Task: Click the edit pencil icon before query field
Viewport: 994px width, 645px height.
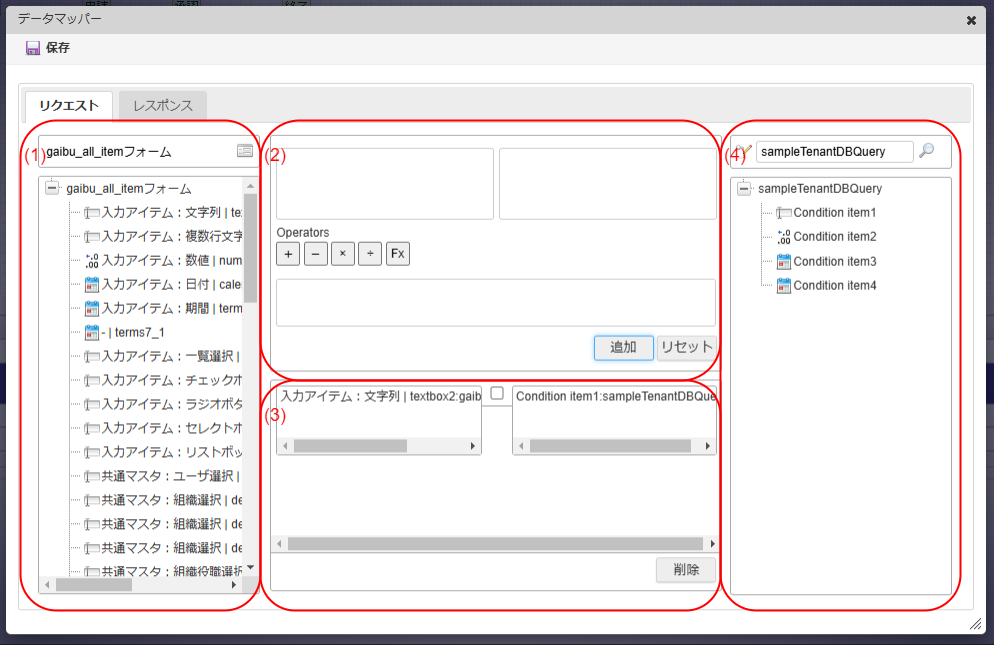Action: click(744, 151)
